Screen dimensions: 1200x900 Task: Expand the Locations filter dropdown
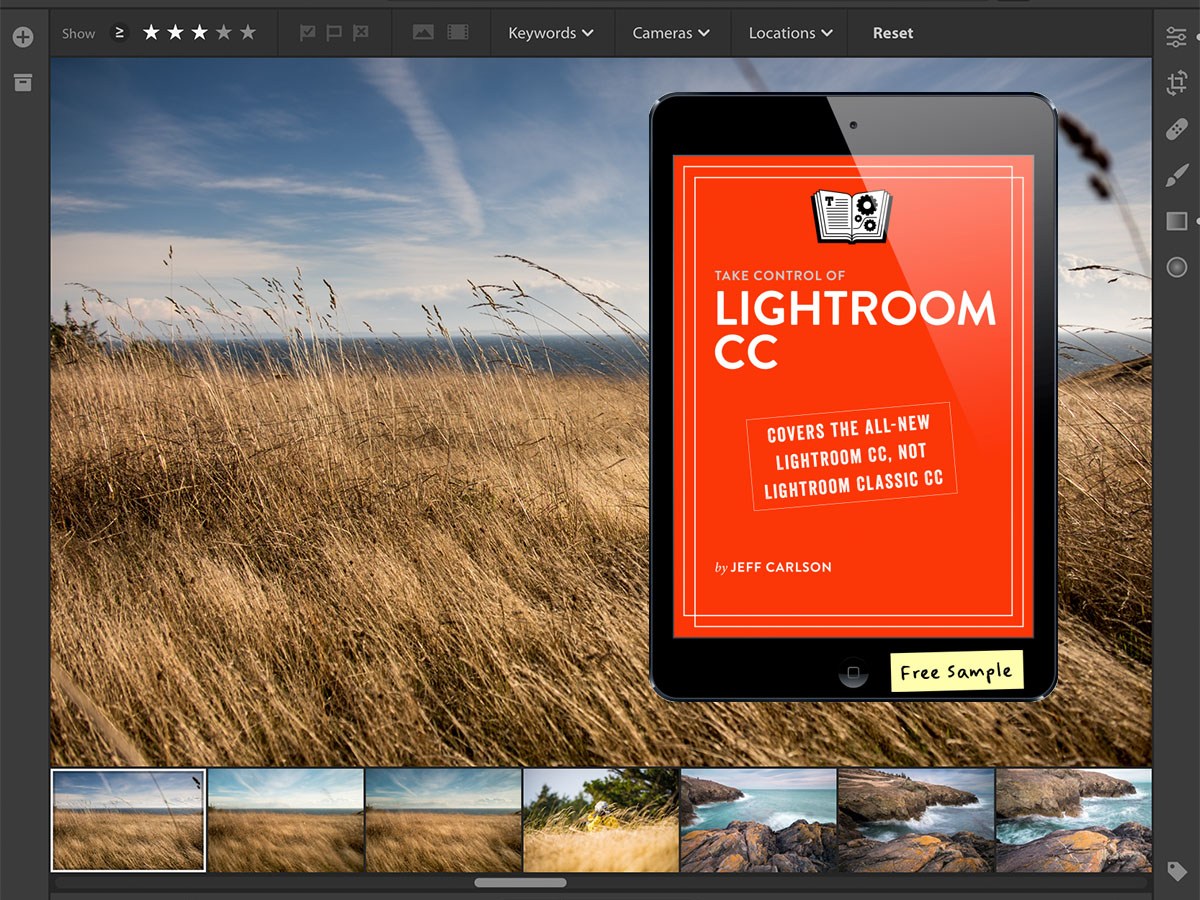click(x=790, y=33)
